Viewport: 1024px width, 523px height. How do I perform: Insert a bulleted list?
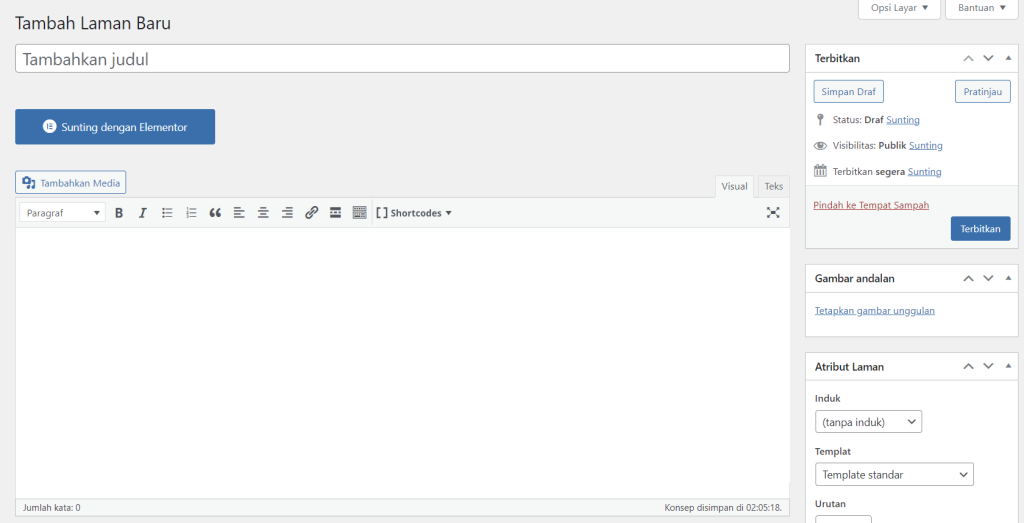click(167, 213)
